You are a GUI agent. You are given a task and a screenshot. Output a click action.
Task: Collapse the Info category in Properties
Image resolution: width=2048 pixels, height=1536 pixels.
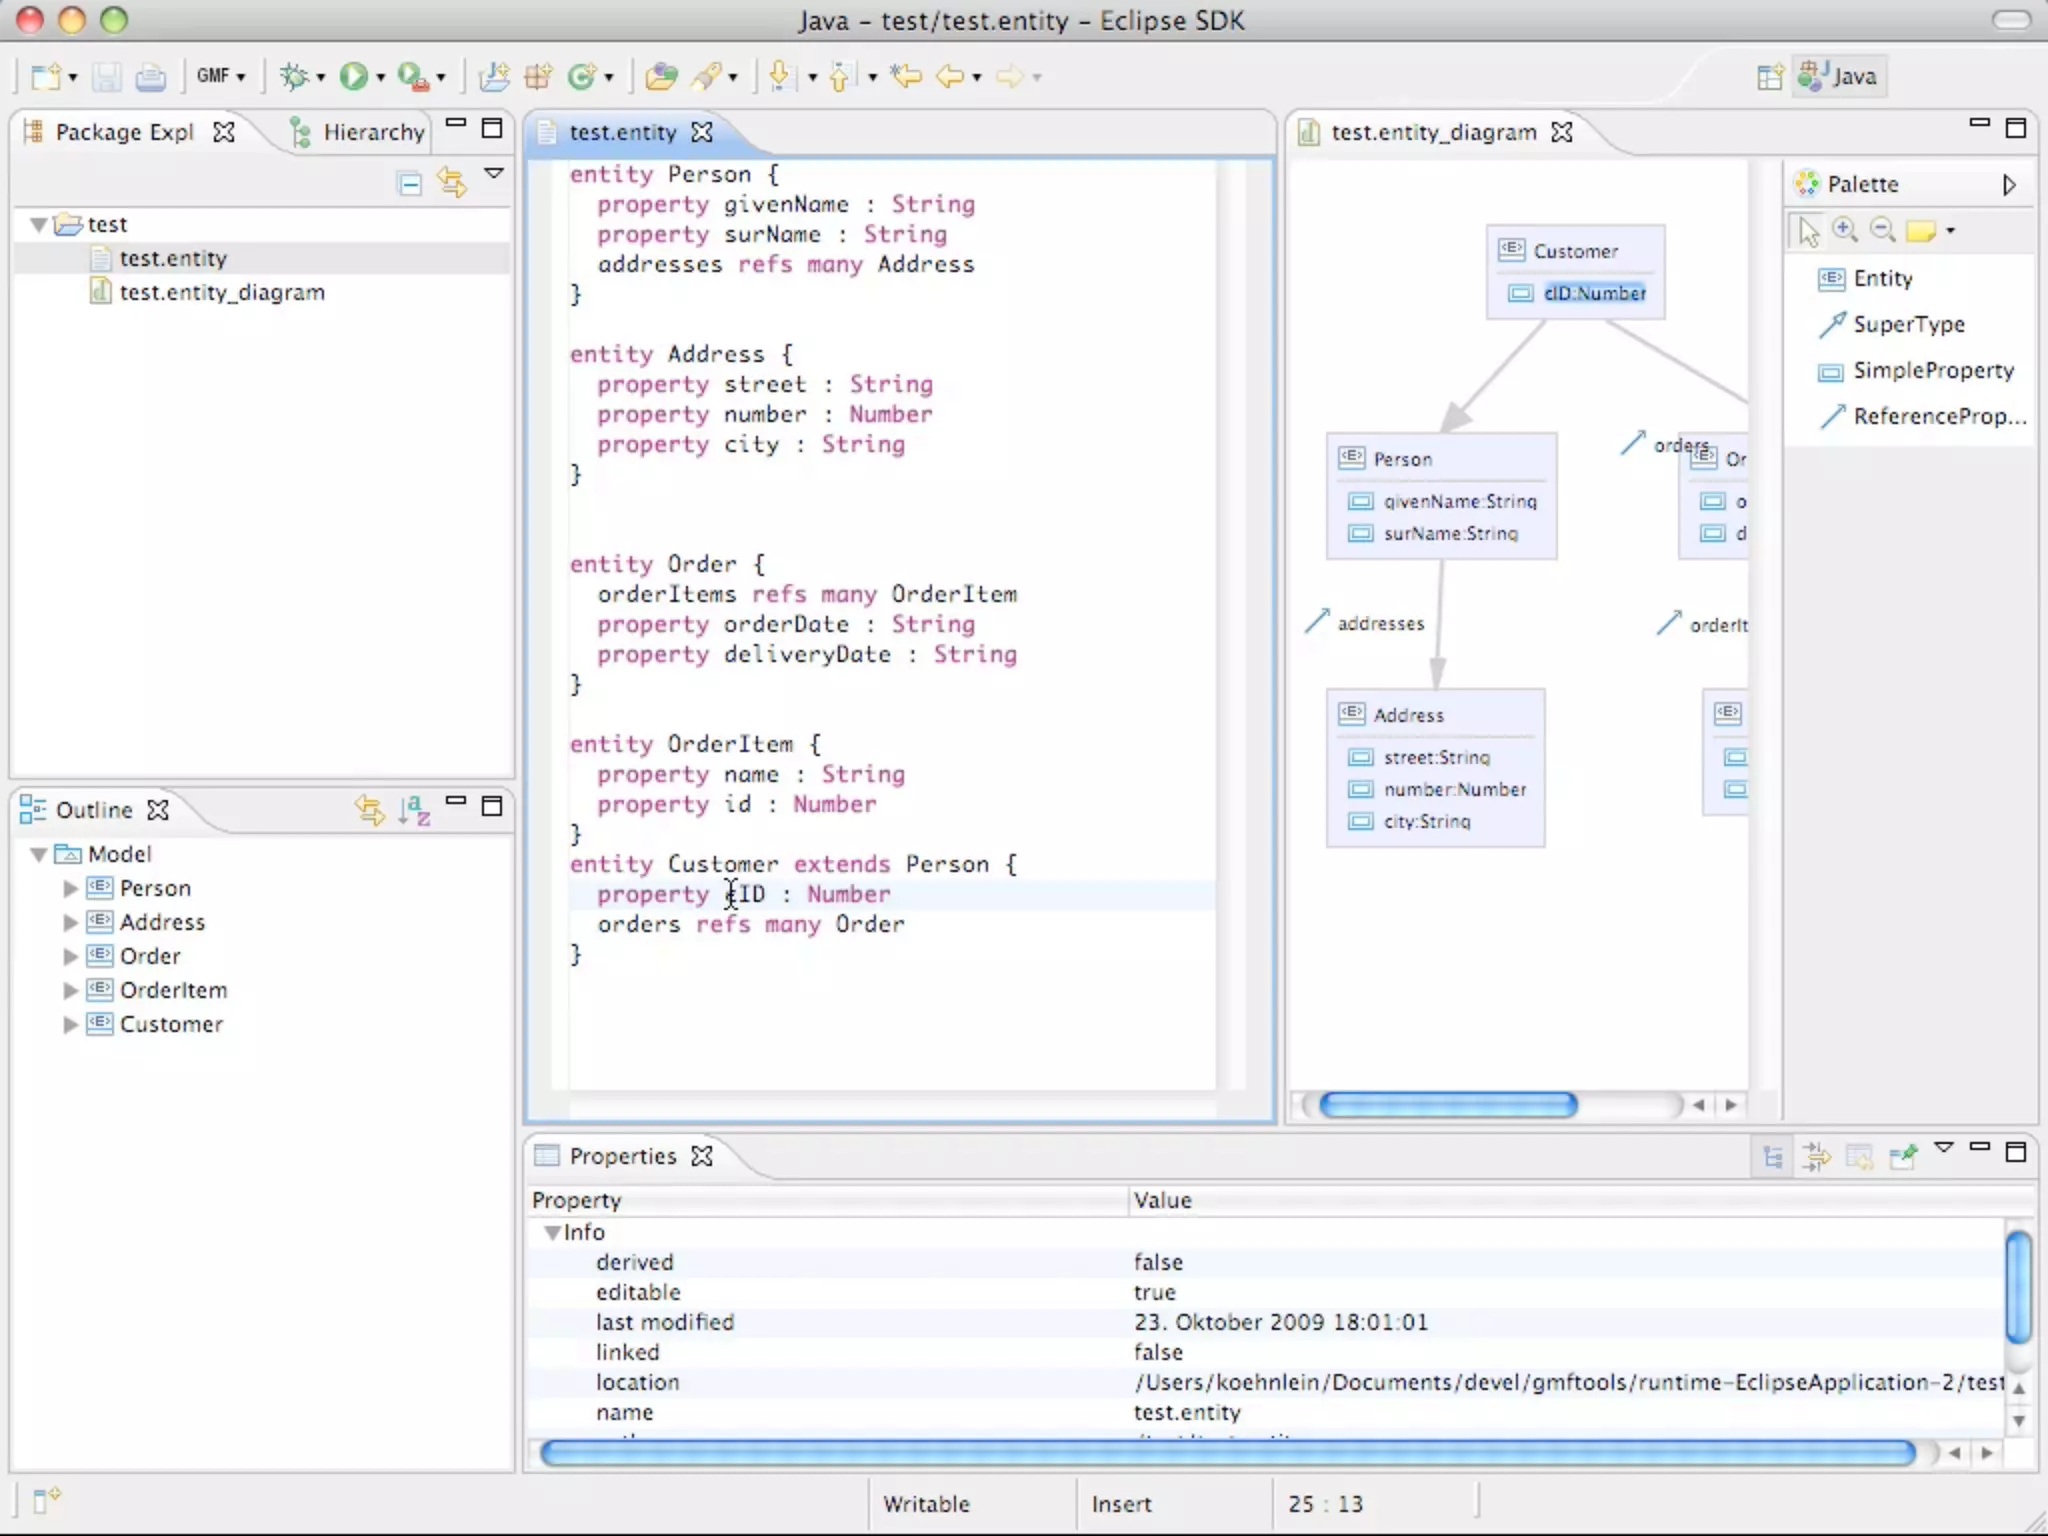tap(551, 1232)
